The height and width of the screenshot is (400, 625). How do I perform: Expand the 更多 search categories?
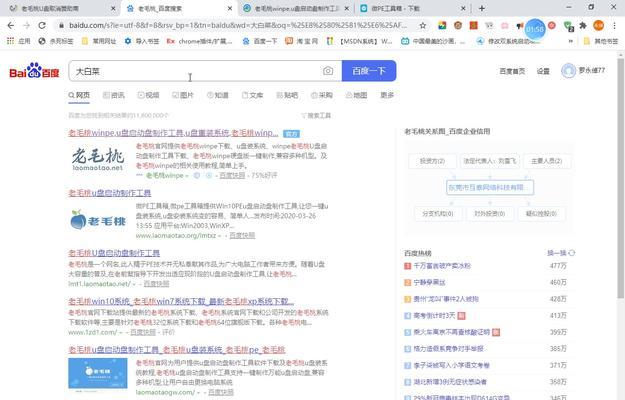click(387, 95)
